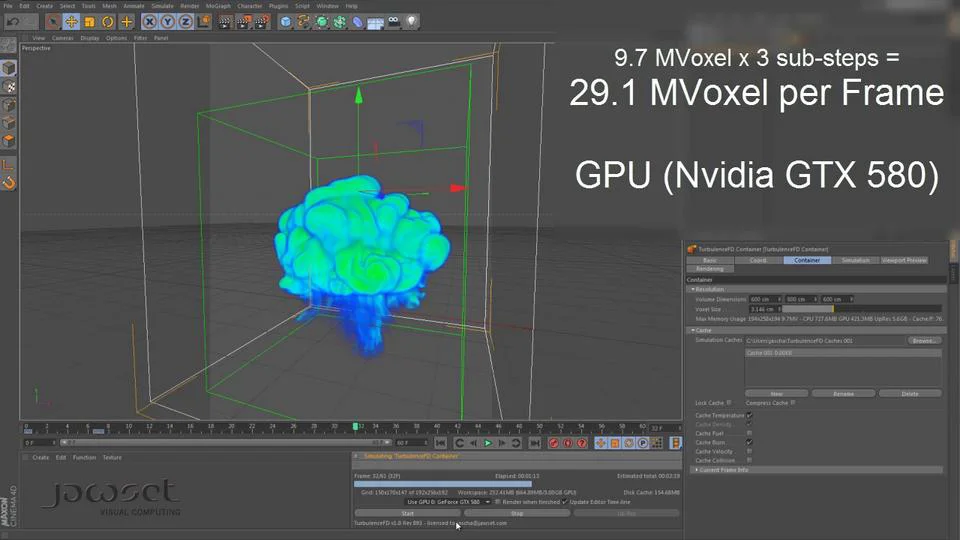Enable the Cache Velocity checkbox

749,451
